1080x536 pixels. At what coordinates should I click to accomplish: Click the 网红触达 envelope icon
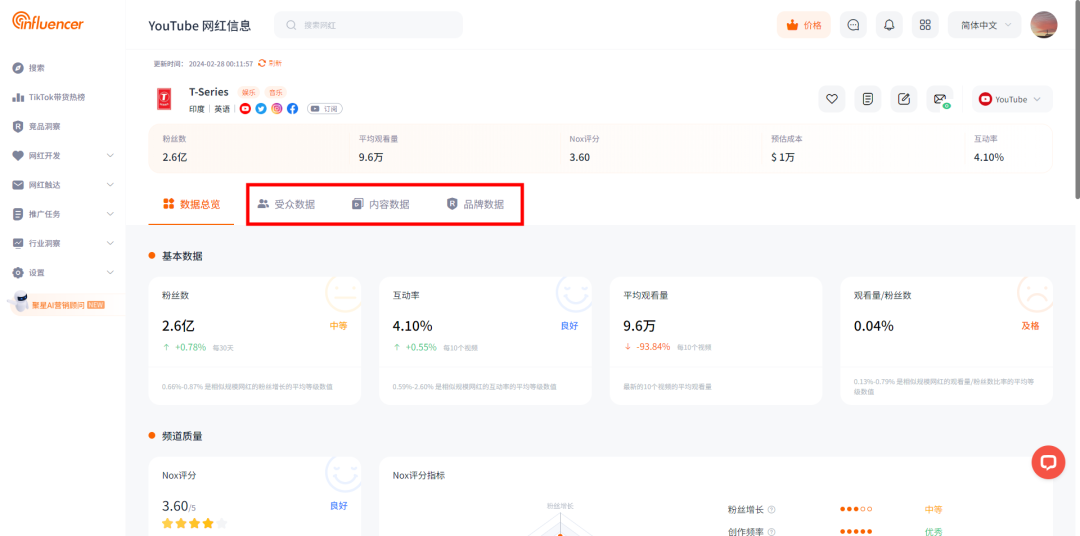pyautogui.click(x=19, y=185)
